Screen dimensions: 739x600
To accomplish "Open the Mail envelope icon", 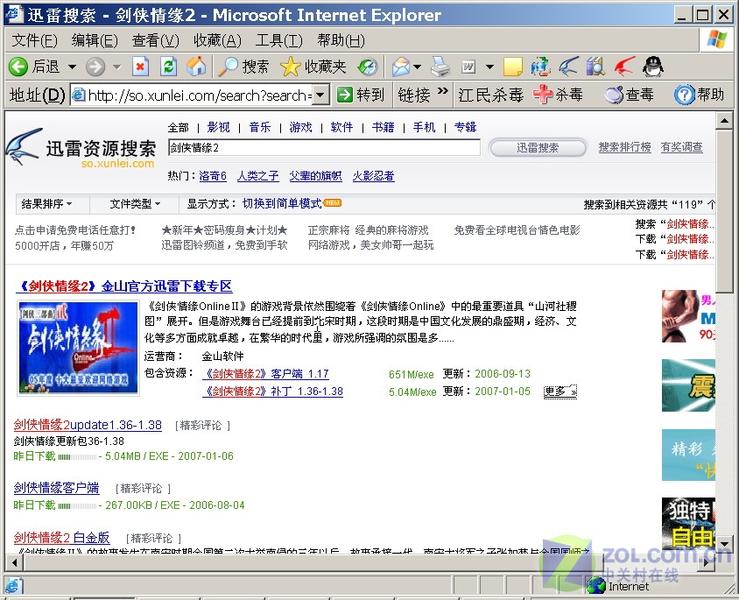I will coord(401,67).
